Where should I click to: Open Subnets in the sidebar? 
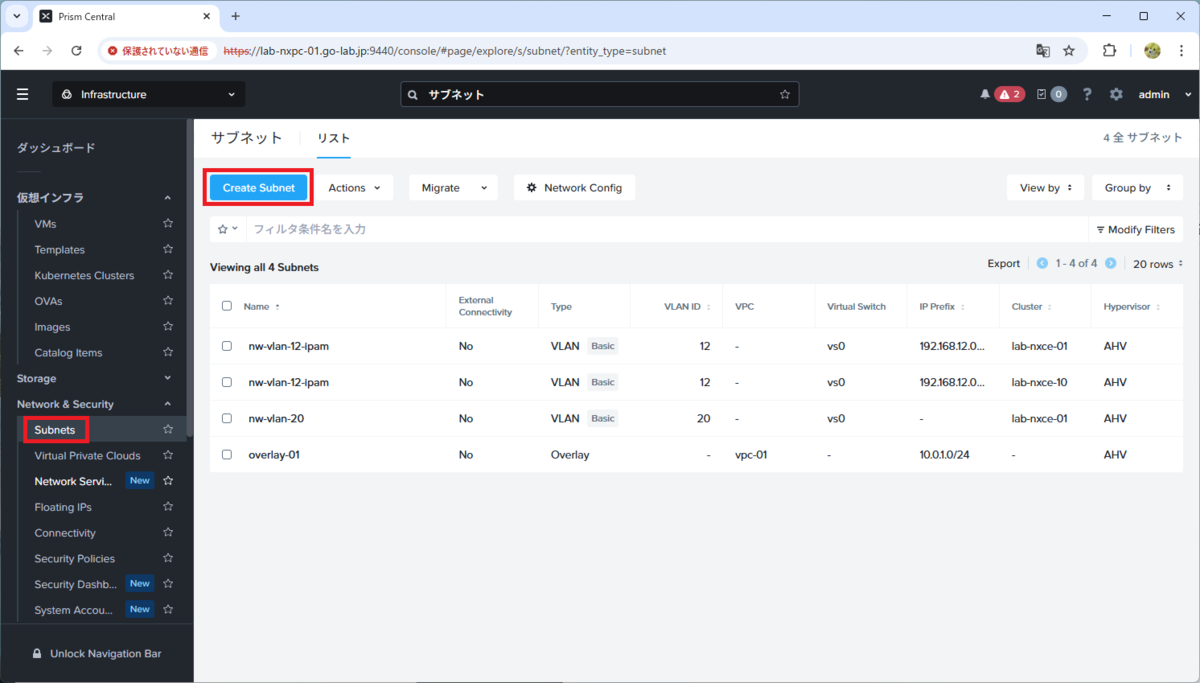click(55, 430)
